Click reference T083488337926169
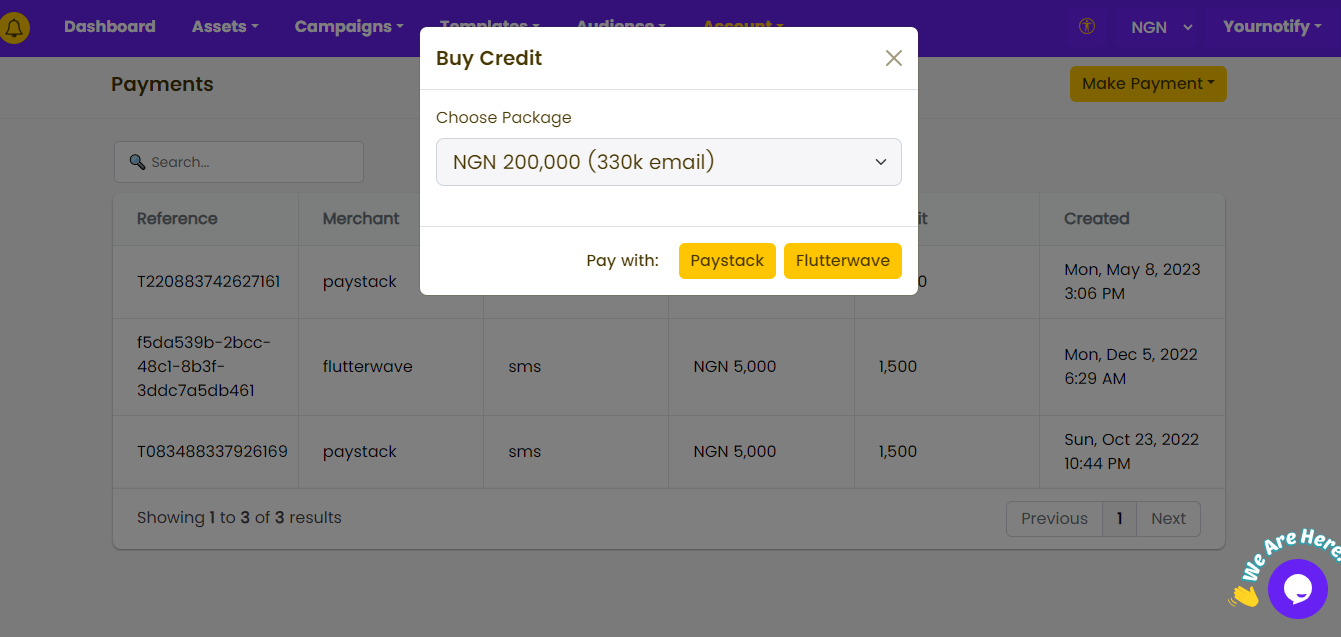Screen dimensions: 1341x637 point(212,452)
